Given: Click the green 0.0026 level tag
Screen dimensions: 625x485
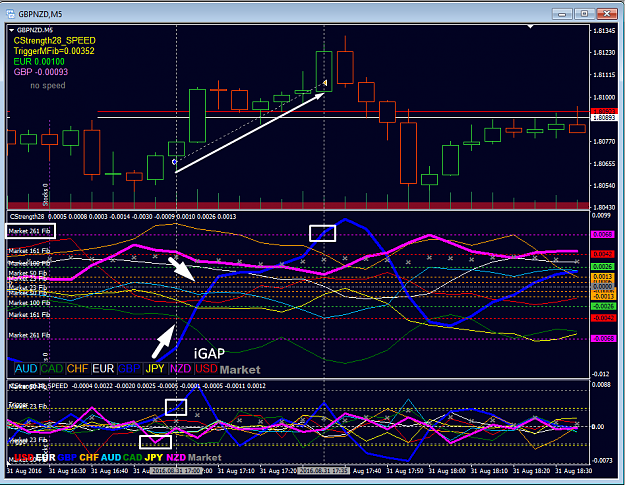Looking at the screenshot, I should point(603,267).
